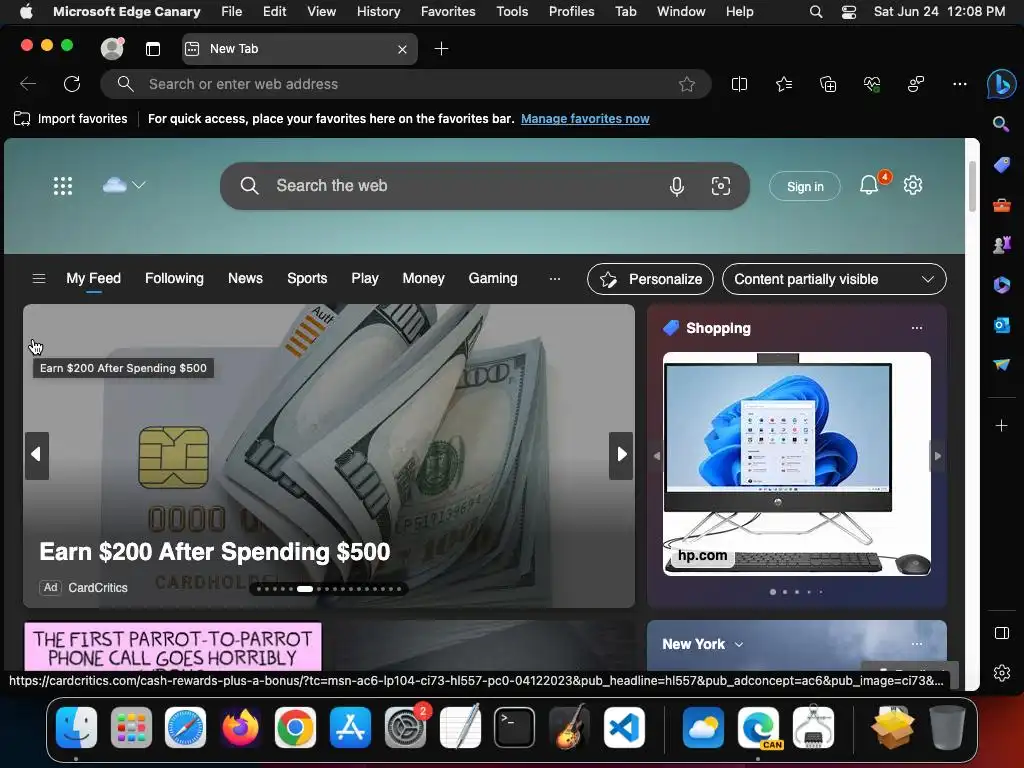1024x768 pixels.
Task: Click the page vertical scrollbar
Action: [x=972, y=185]
